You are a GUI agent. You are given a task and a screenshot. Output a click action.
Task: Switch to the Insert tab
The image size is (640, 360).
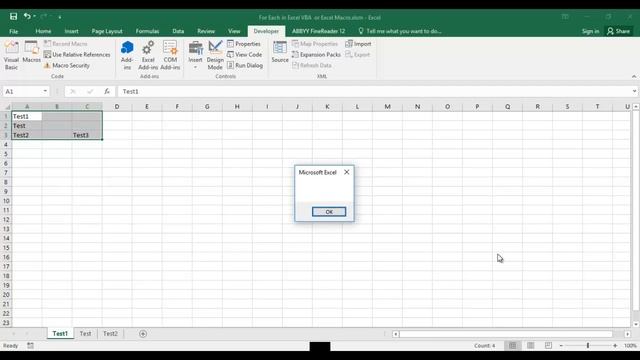(71, 31)
